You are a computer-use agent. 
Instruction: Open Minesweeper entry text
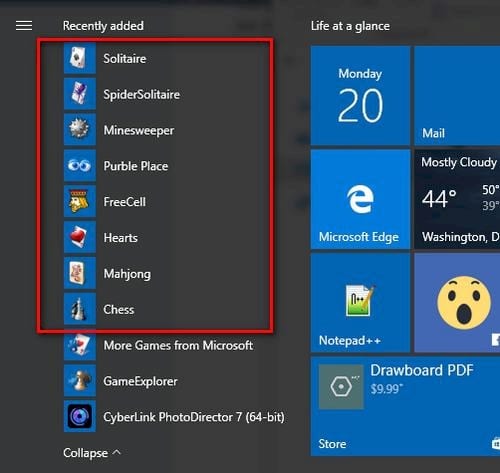coord(139,130)
